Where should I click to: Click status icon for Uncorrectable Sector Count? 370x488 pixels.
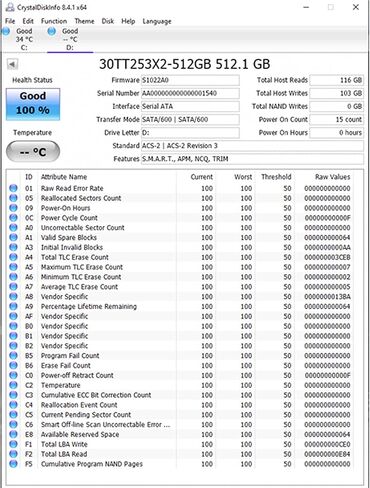point(13,227)
